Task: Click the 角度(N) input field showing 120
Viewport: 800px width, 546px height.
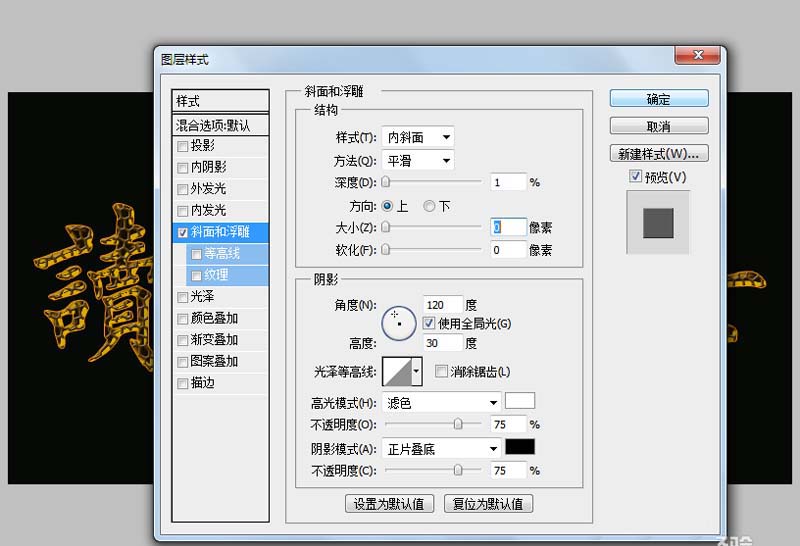Action: click(x=443, y=305)
